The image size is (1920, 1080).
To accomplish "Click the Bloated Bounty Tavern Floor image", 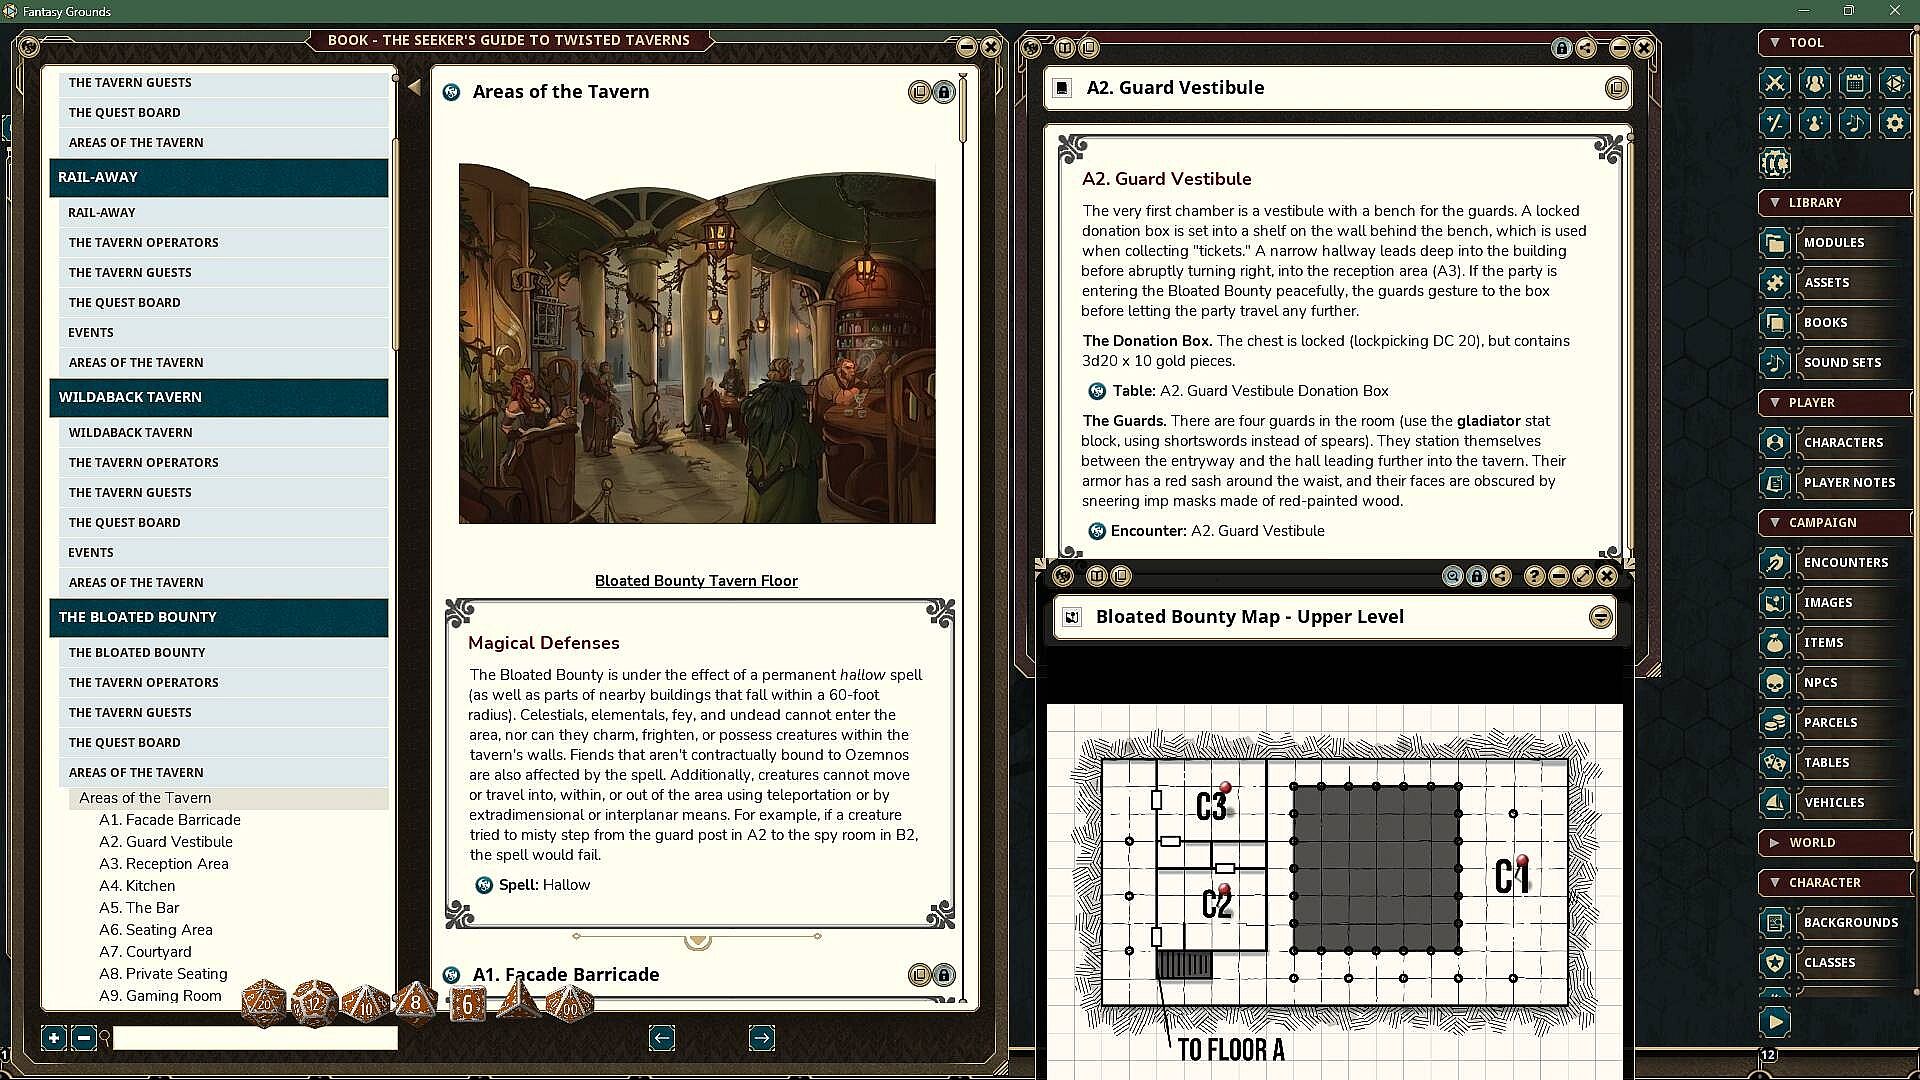I will 697,343.
